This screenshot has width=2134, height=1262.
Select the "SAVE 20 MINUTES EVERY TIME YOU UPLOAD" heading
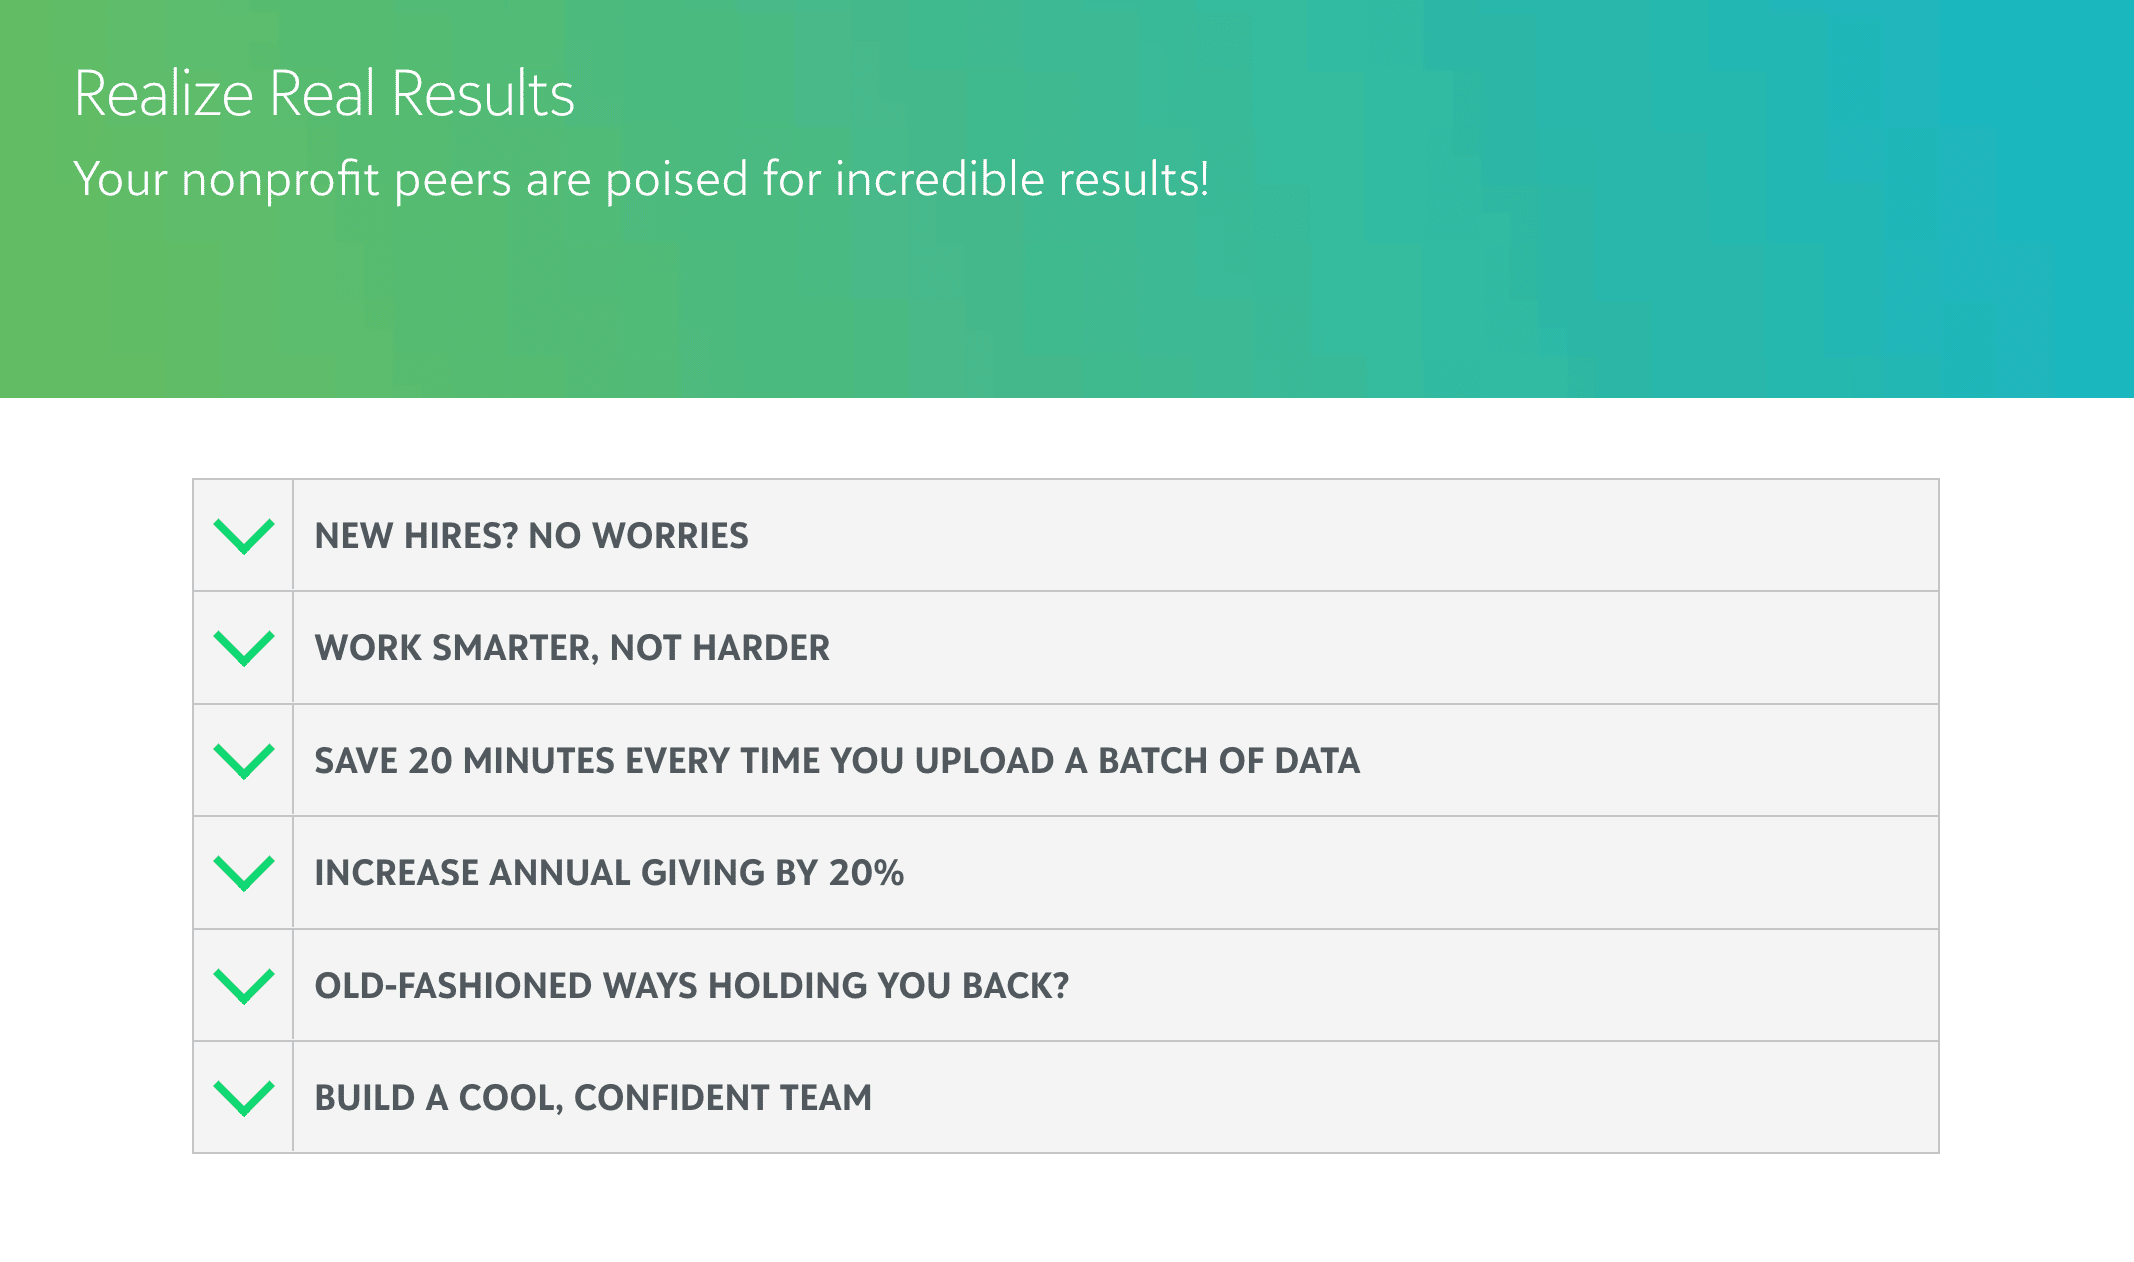point(837,760)
